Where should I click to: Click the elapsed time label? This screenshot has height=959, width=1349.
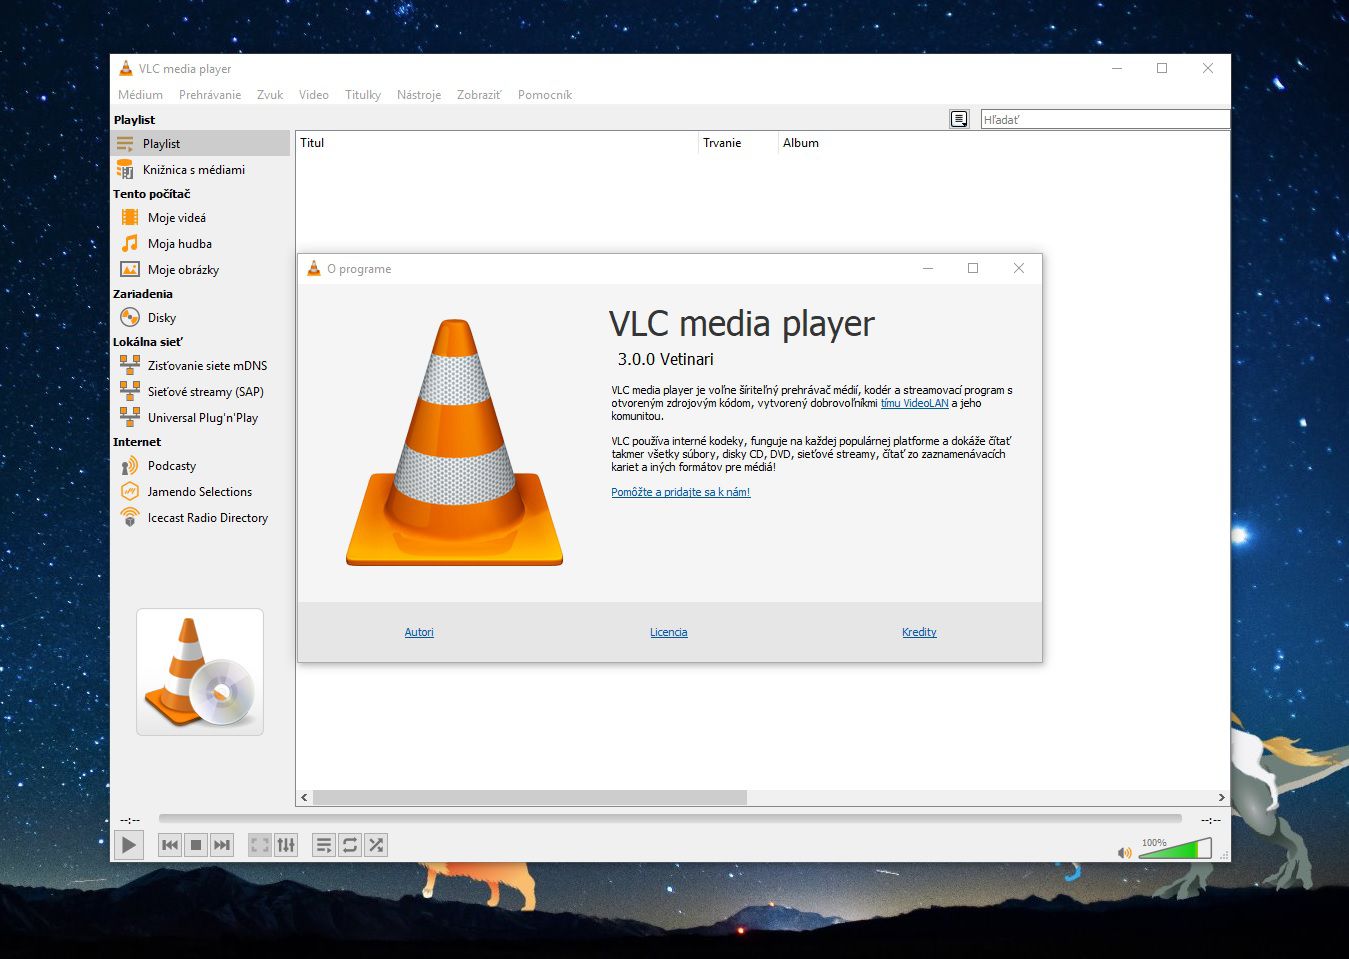click(x=130, y=820)
